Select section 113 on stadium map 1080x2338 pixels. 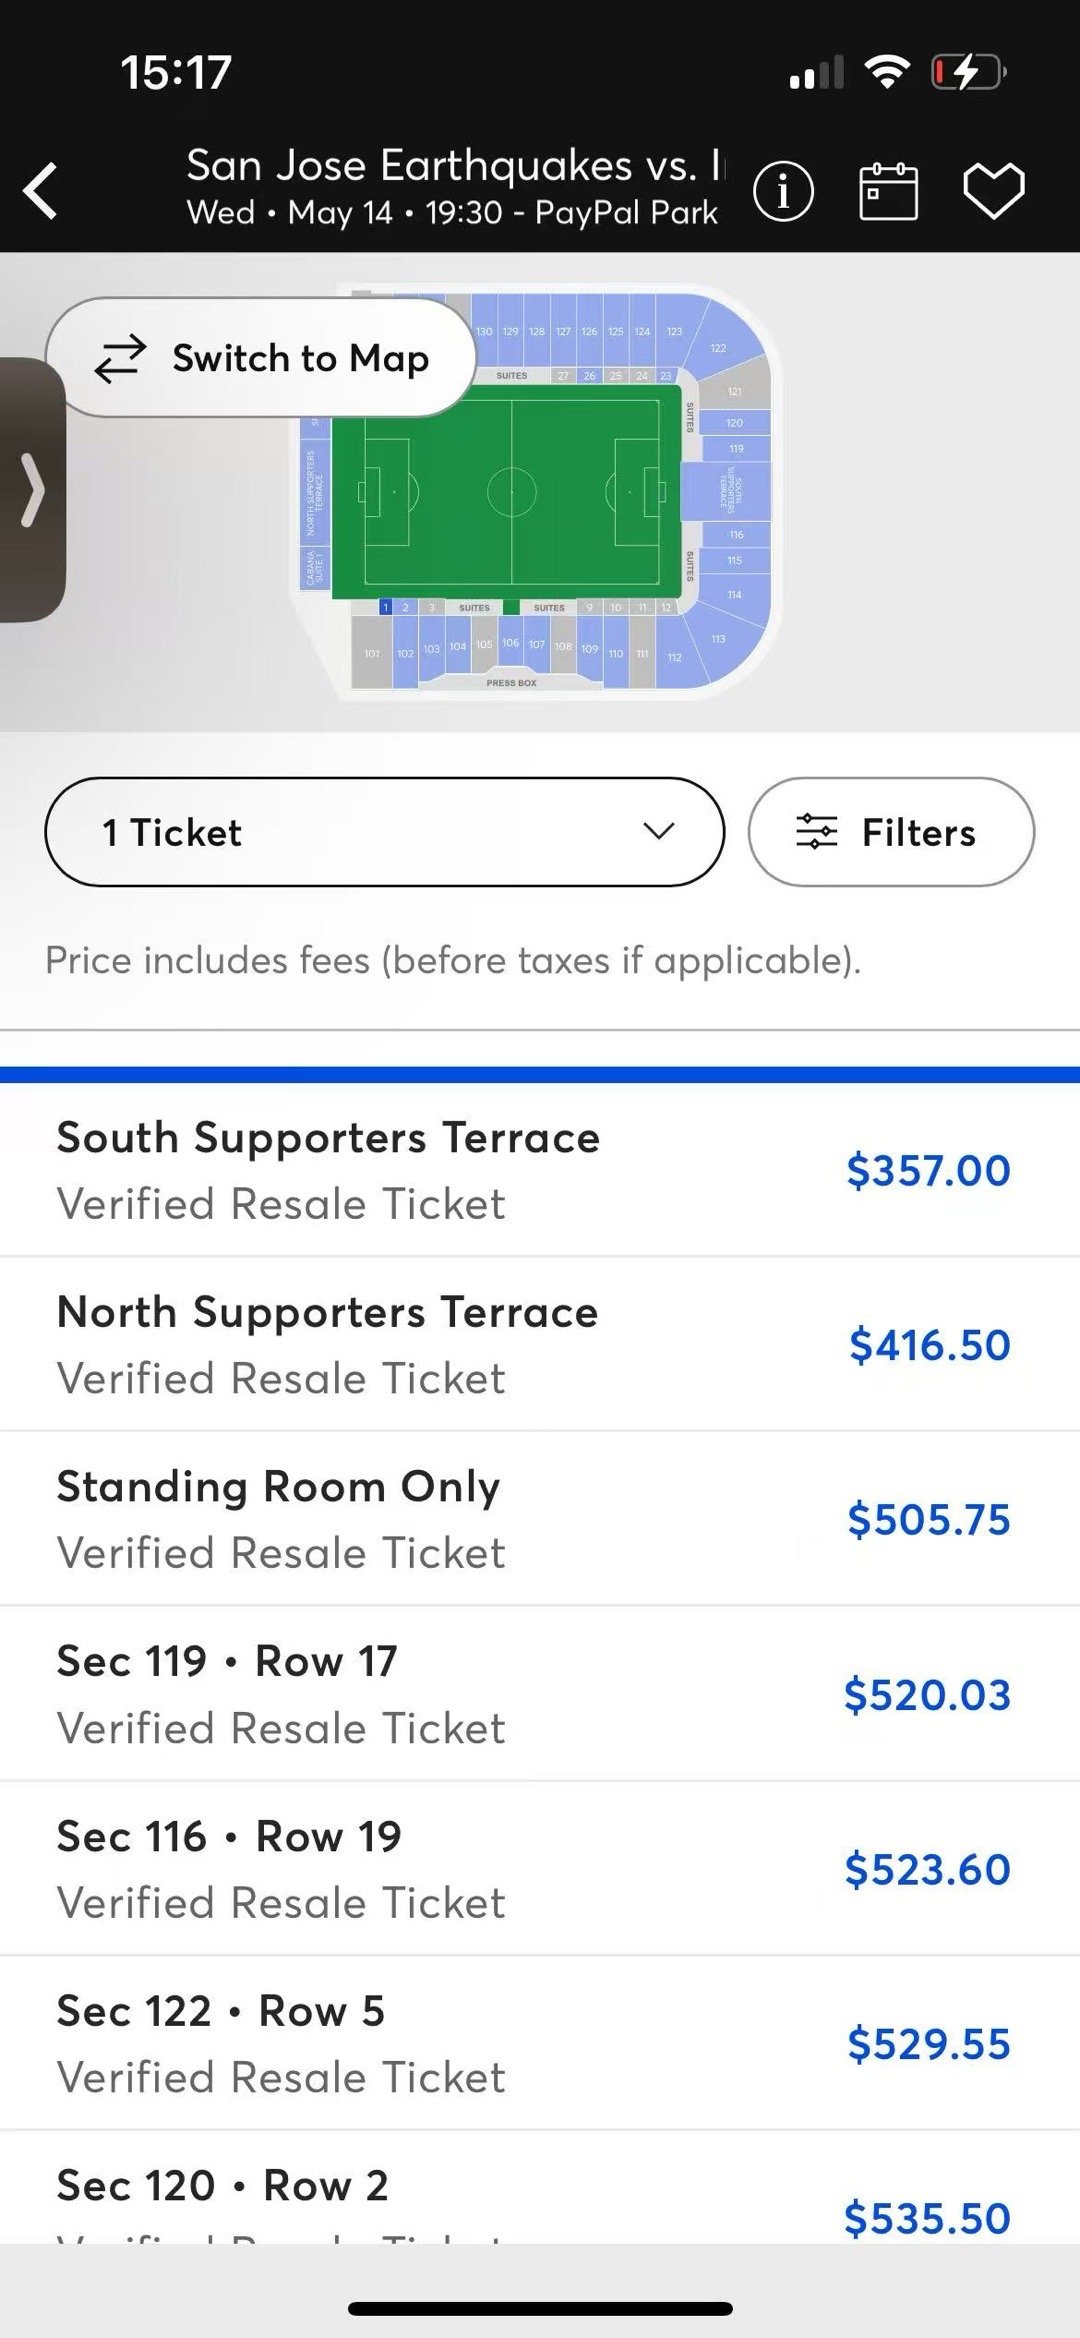(718, 639)
